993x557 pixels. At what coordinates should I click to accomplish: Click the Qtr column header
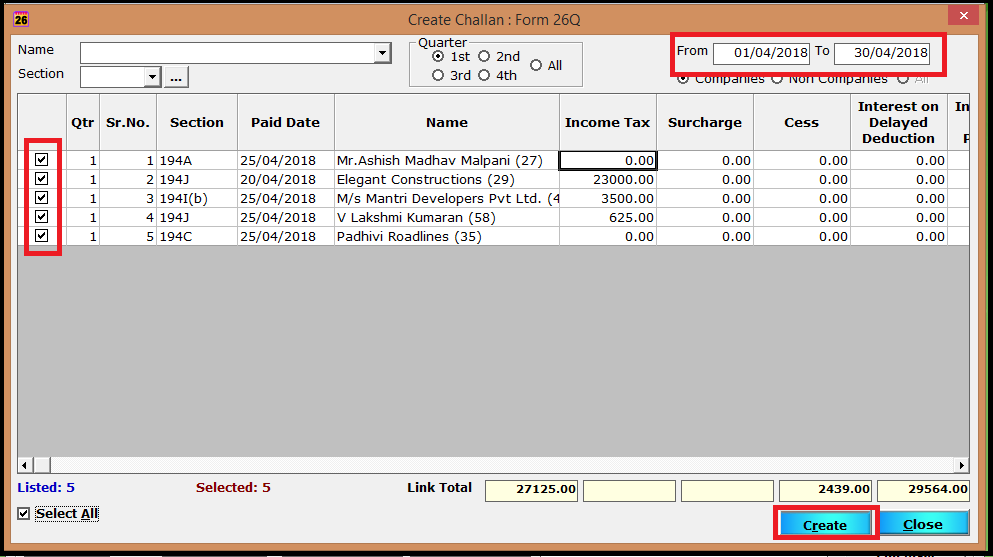click(x=82, y=122)
